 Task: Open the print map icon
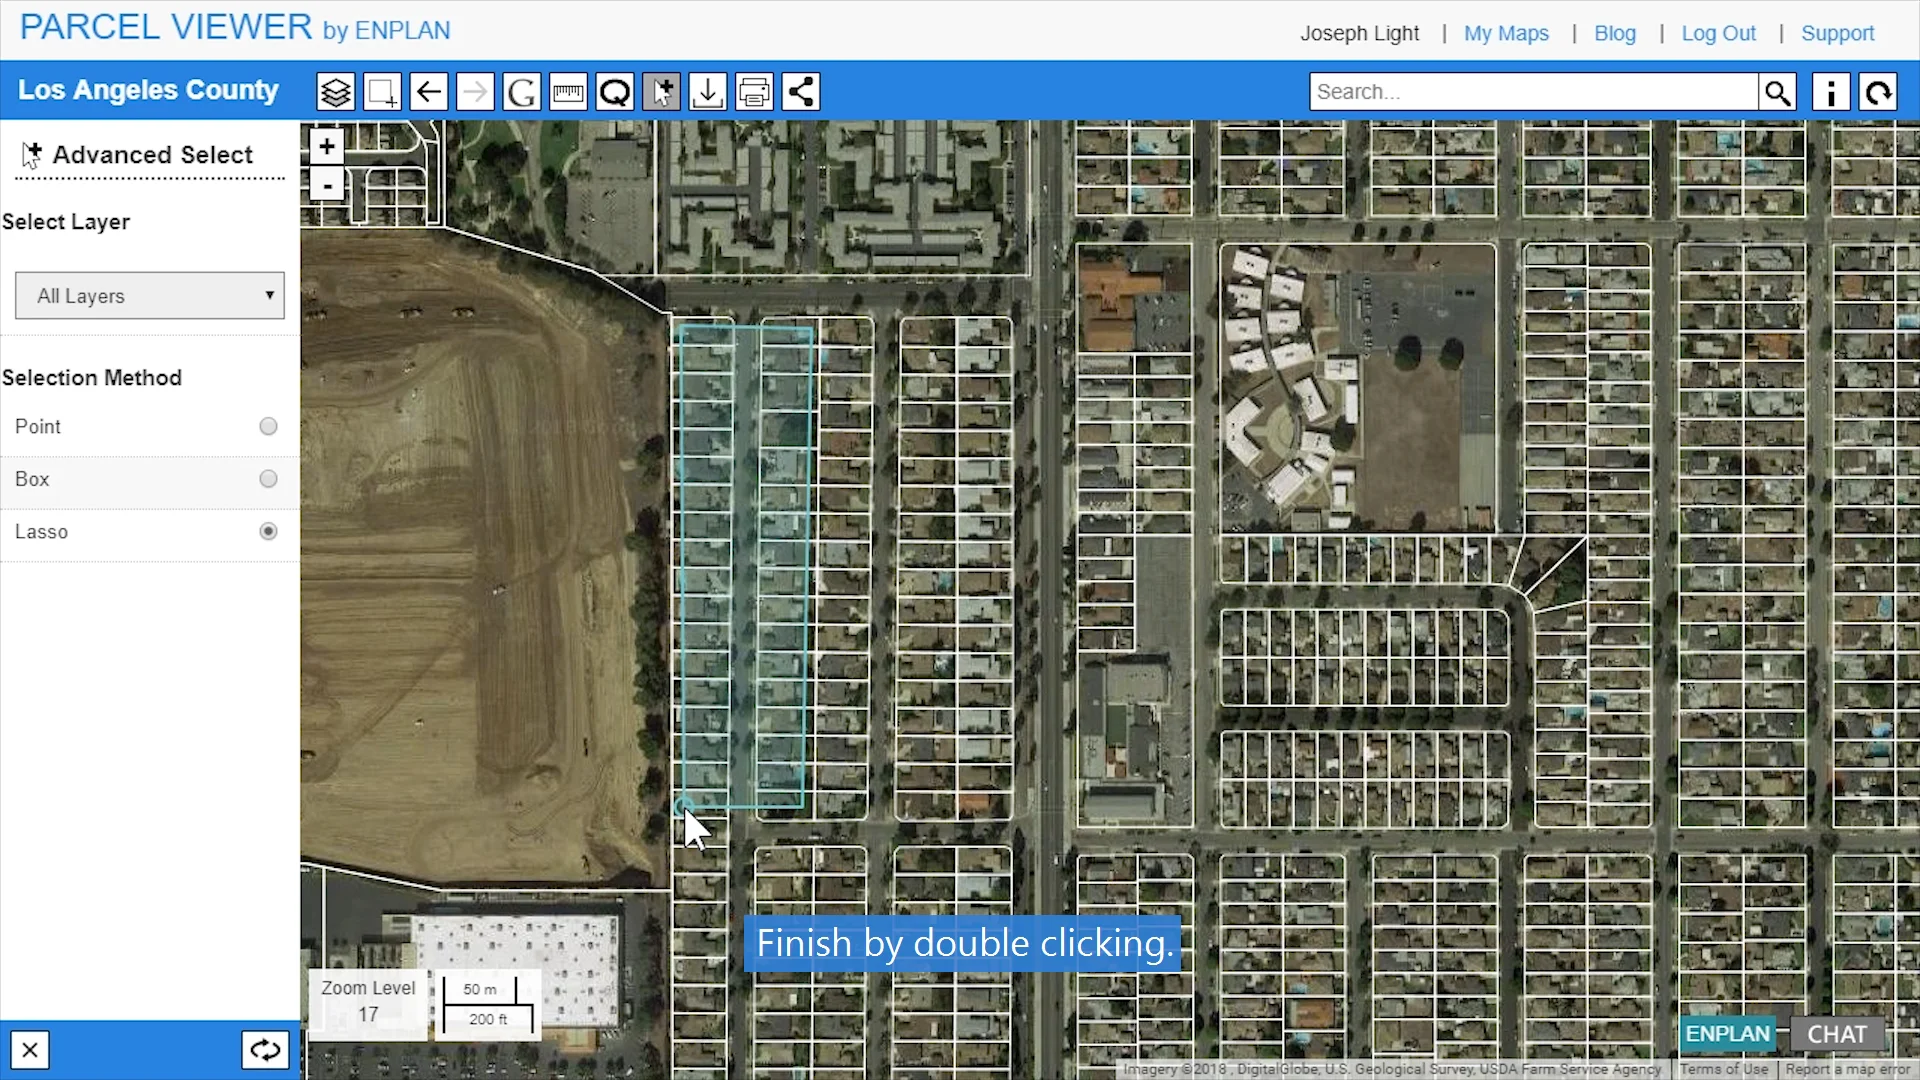click(x=754, y=92)
